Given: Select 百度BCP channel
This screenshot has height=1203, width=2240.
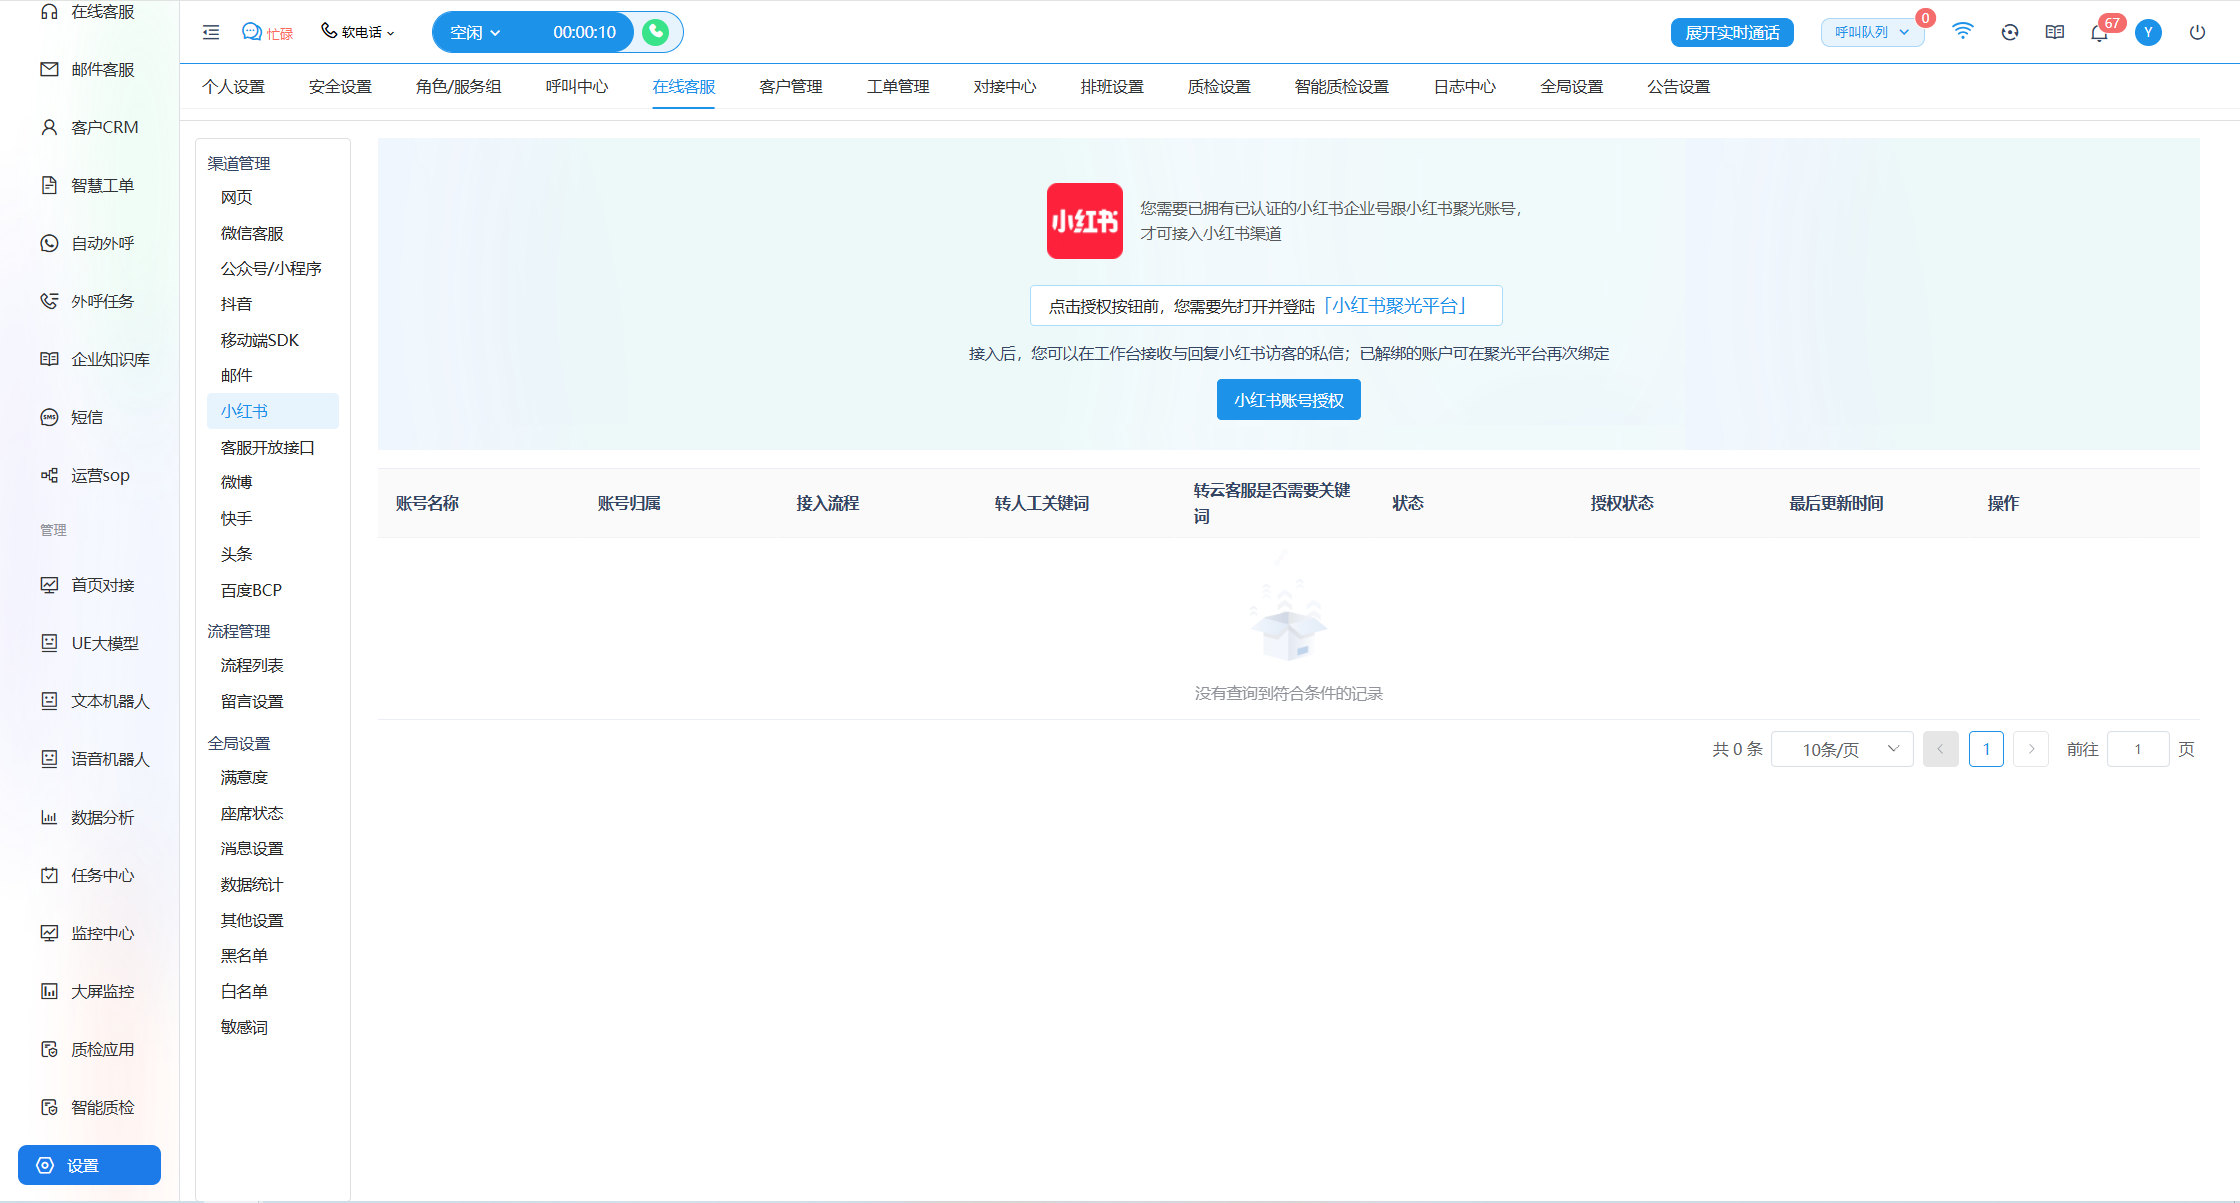Looking at the screenshot, I should coord(251,591).
